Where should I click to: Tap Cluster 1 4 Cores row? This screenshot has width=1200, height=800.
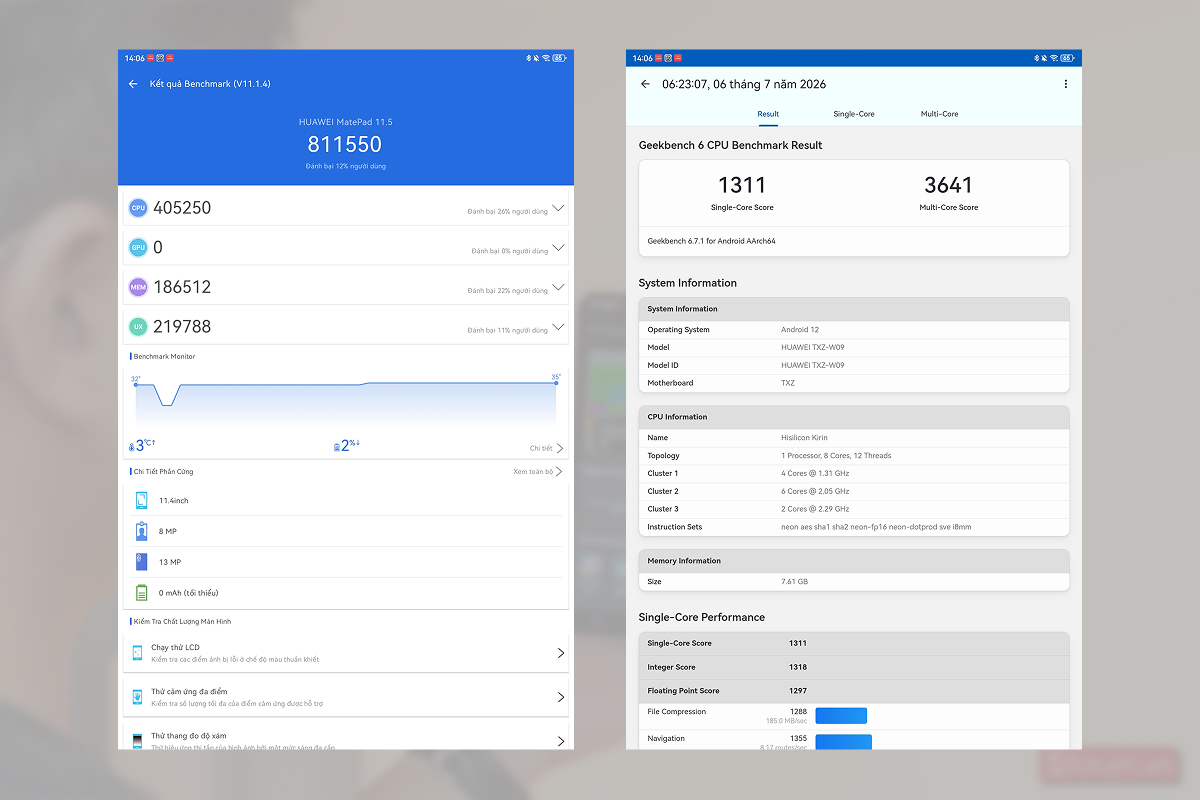pyautogui.click(x=854, y=473)
